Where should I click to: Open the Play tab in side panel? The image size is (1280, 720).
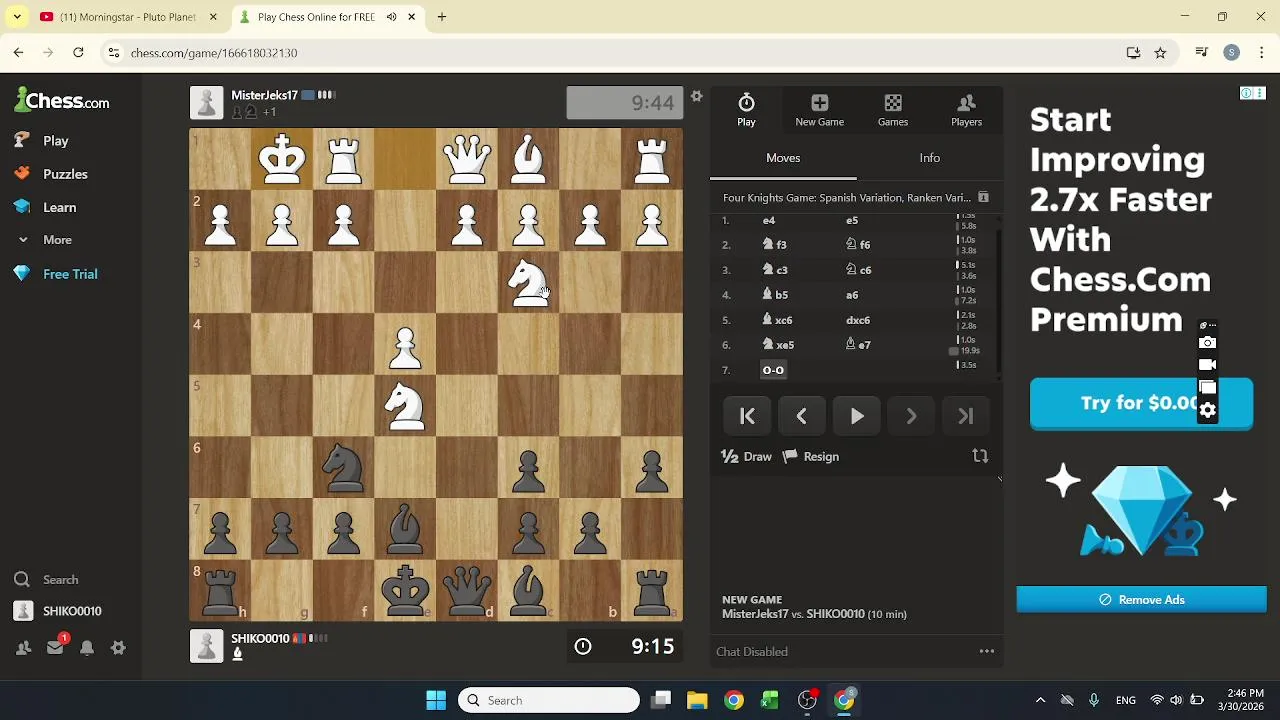746,110
